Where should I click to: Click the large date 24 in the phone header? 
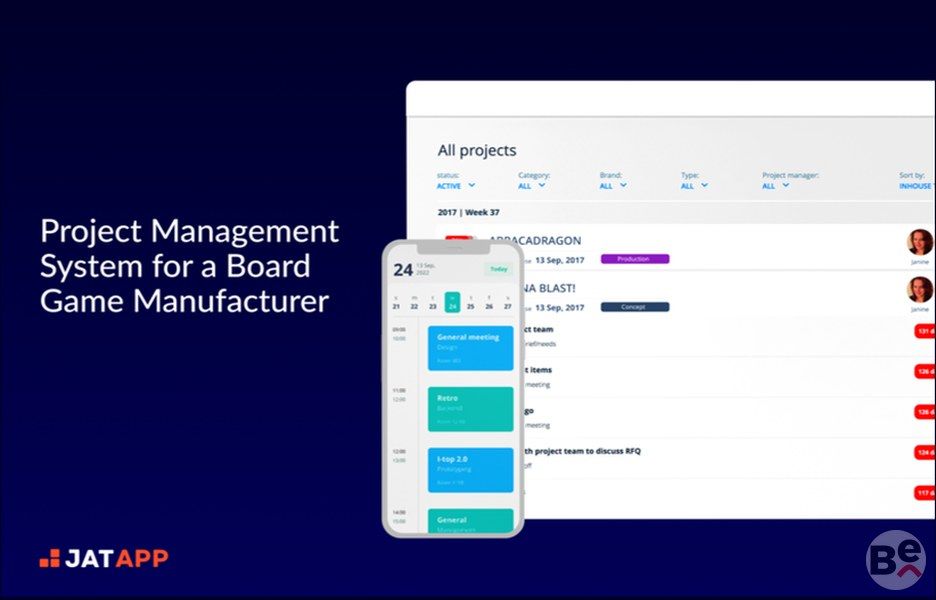pos(403,270)
